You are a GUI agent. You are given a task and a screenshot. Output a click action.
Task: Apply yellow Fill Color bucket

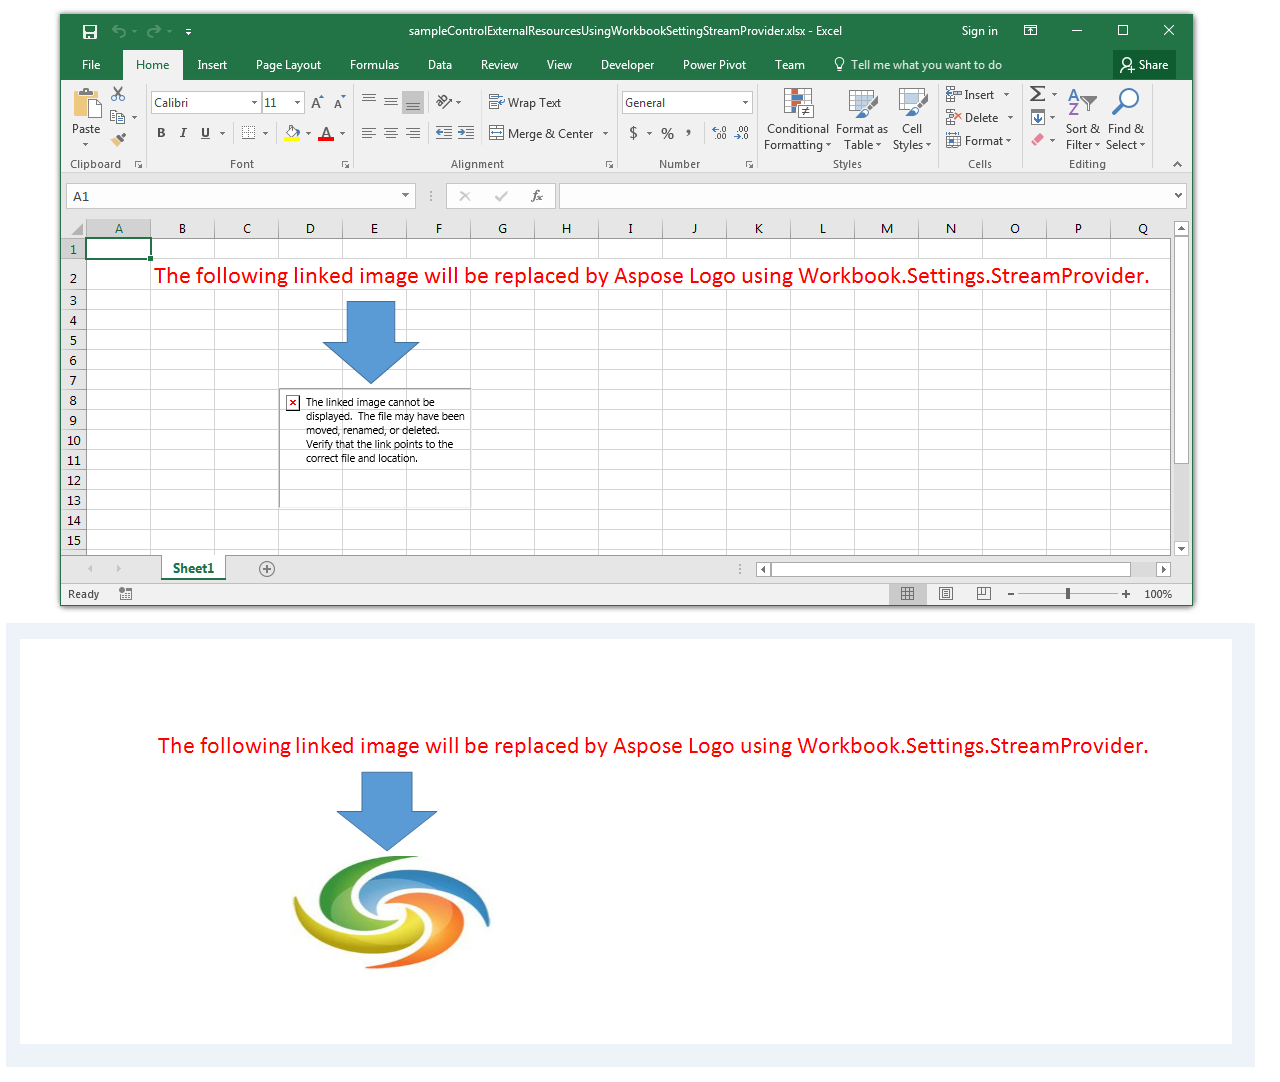[292, 133]
